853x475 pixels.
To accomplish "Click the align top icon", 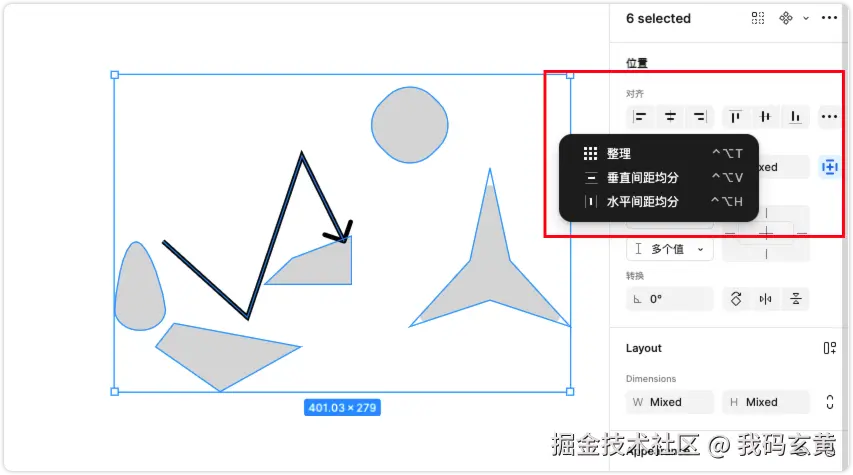I will [735, 116].
